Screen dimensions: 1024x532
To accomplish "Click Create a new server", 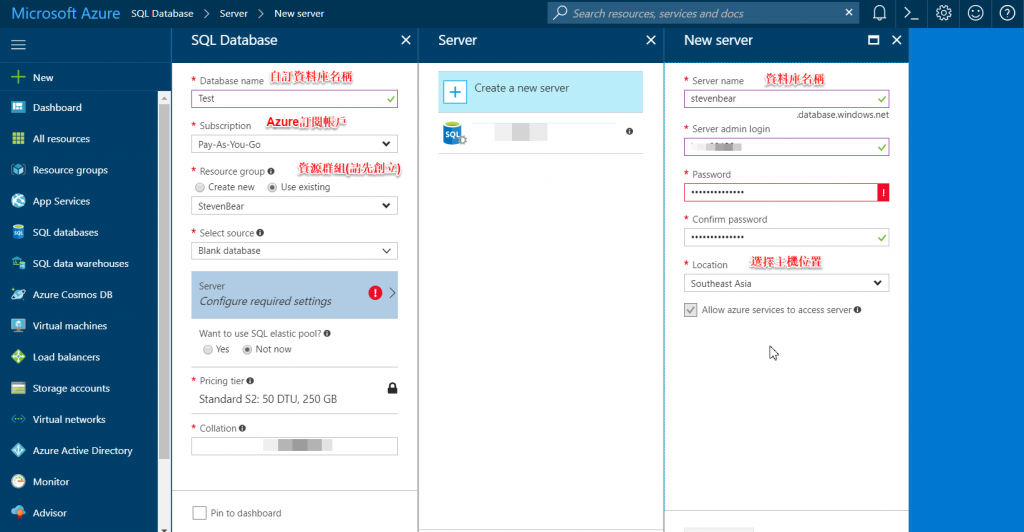I will [541, 92].
